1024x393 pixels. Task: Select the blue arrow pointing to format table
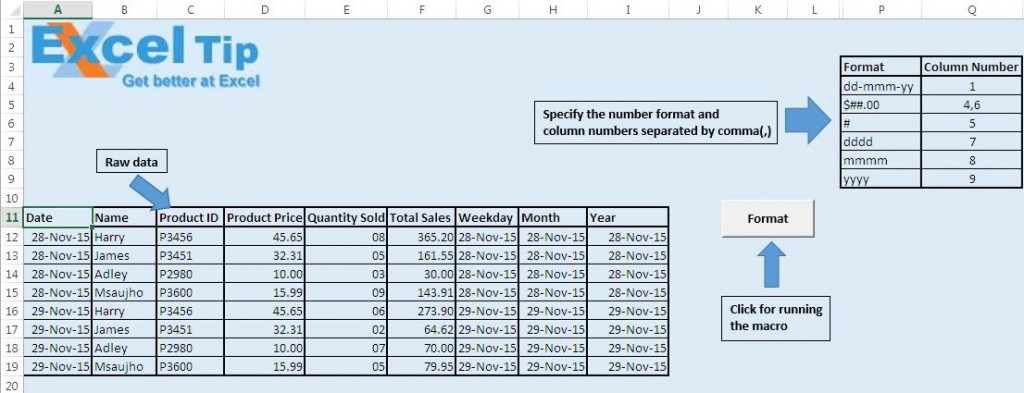(x=807, y=120)
